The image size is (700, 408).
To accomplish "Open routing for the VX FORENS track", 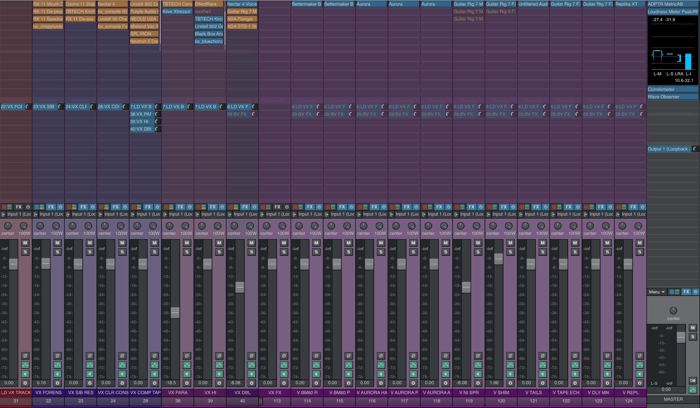I will [x=58, y=365].
